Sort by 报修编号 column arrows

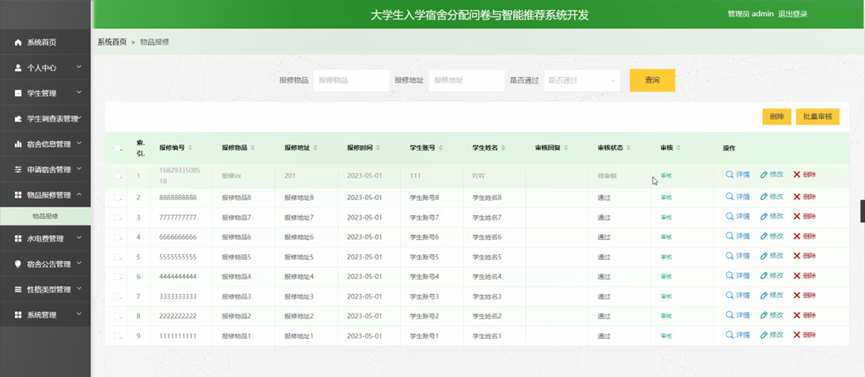tap(190, 148)
